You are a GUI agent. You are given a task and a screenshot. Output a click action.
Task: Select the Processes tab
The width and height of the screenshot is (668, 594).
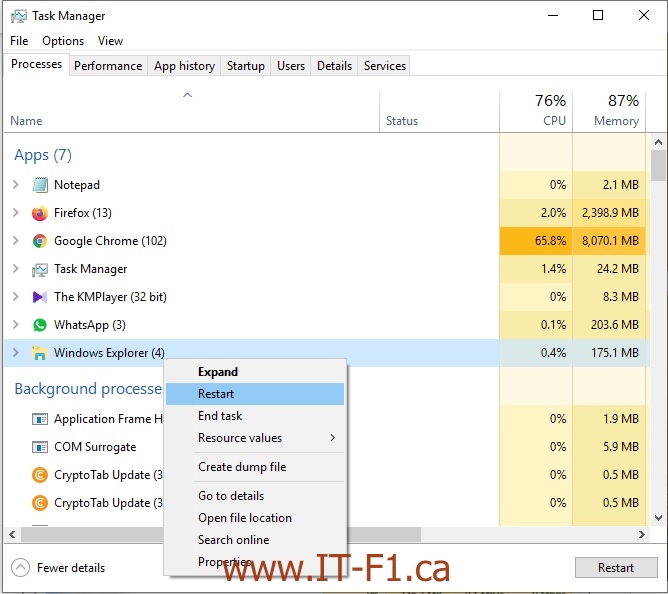click(x=37, y=64)
